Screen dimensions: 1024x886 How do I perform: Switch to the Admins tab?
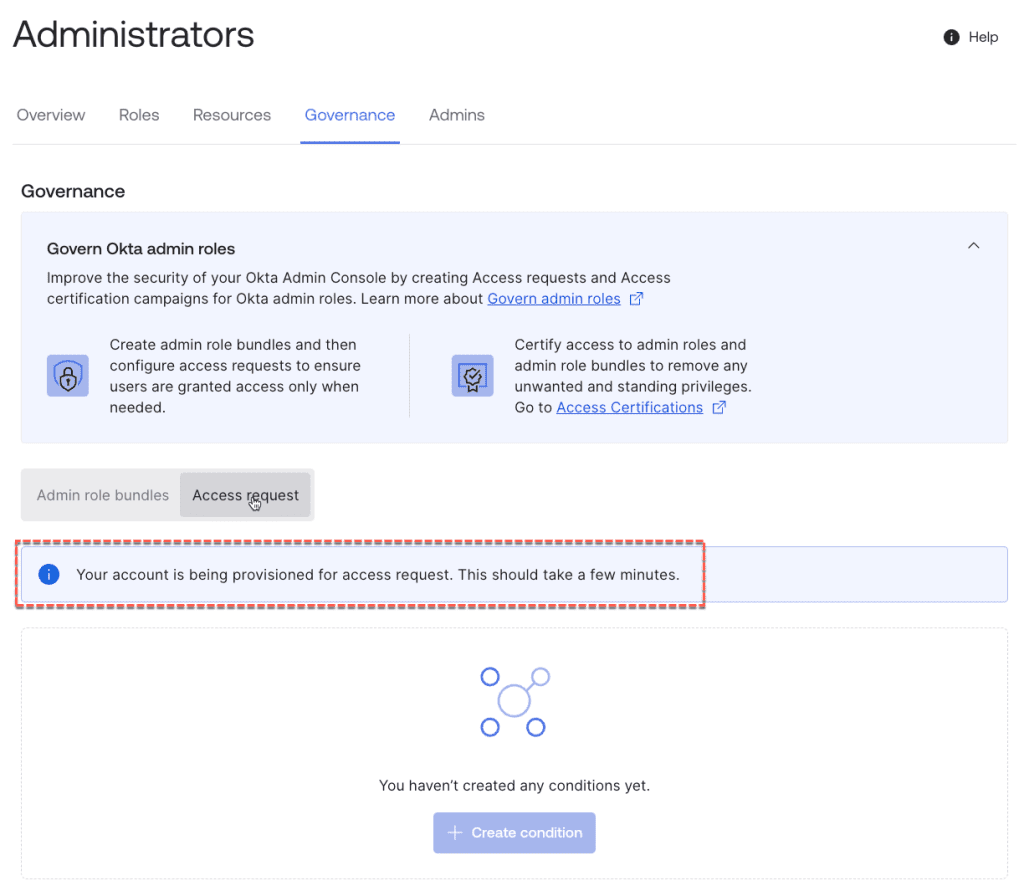click(x=457, y=115)
